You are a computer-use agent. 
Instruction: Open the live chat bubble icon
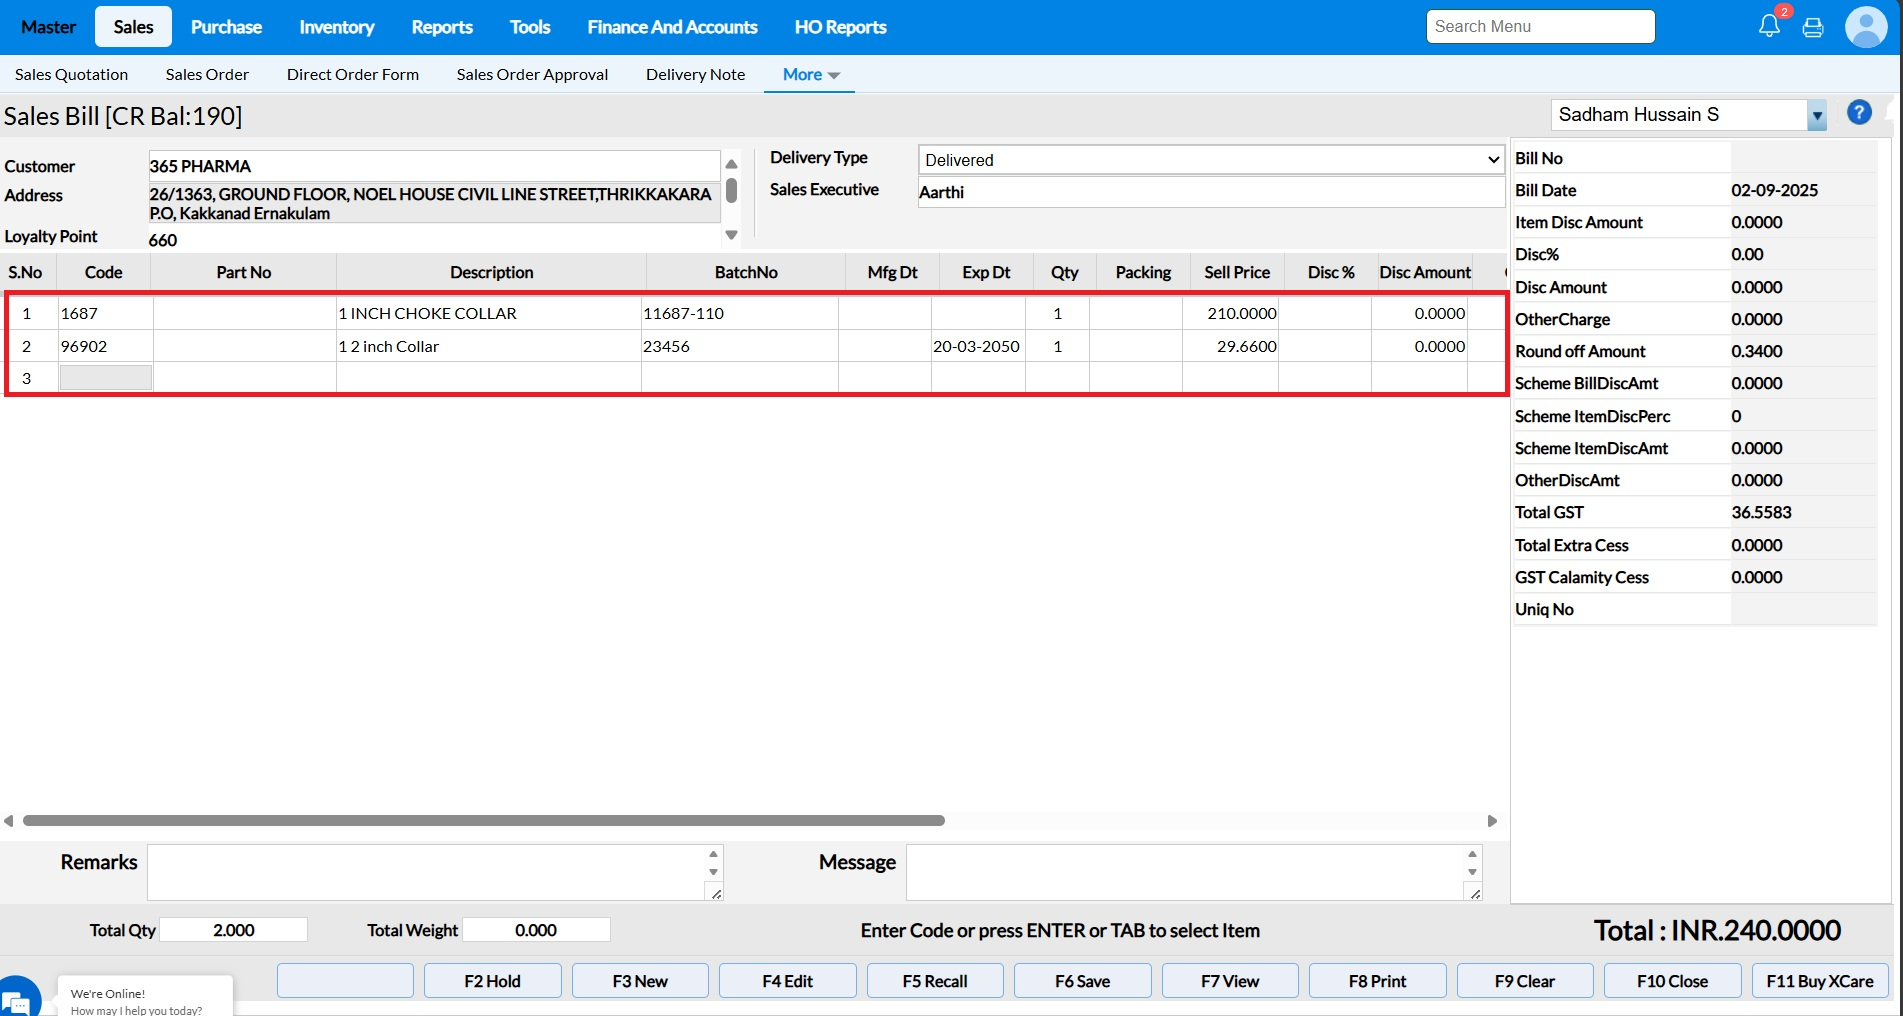coord(17,999)
